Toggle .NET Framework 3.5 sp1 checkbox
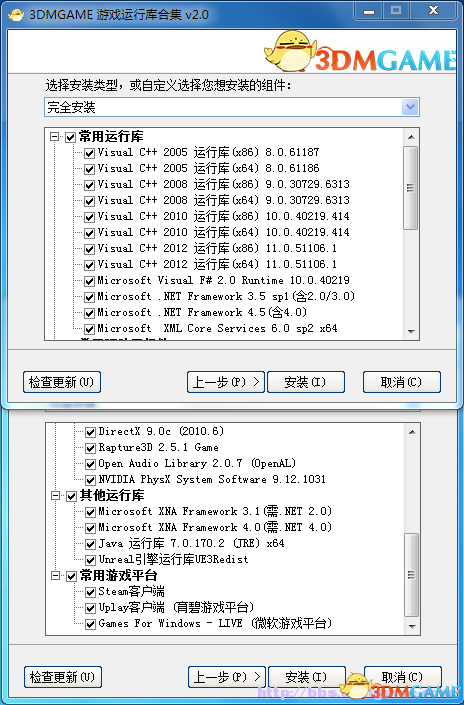Viewport: 464px width, 705px height. coord(89,297)
